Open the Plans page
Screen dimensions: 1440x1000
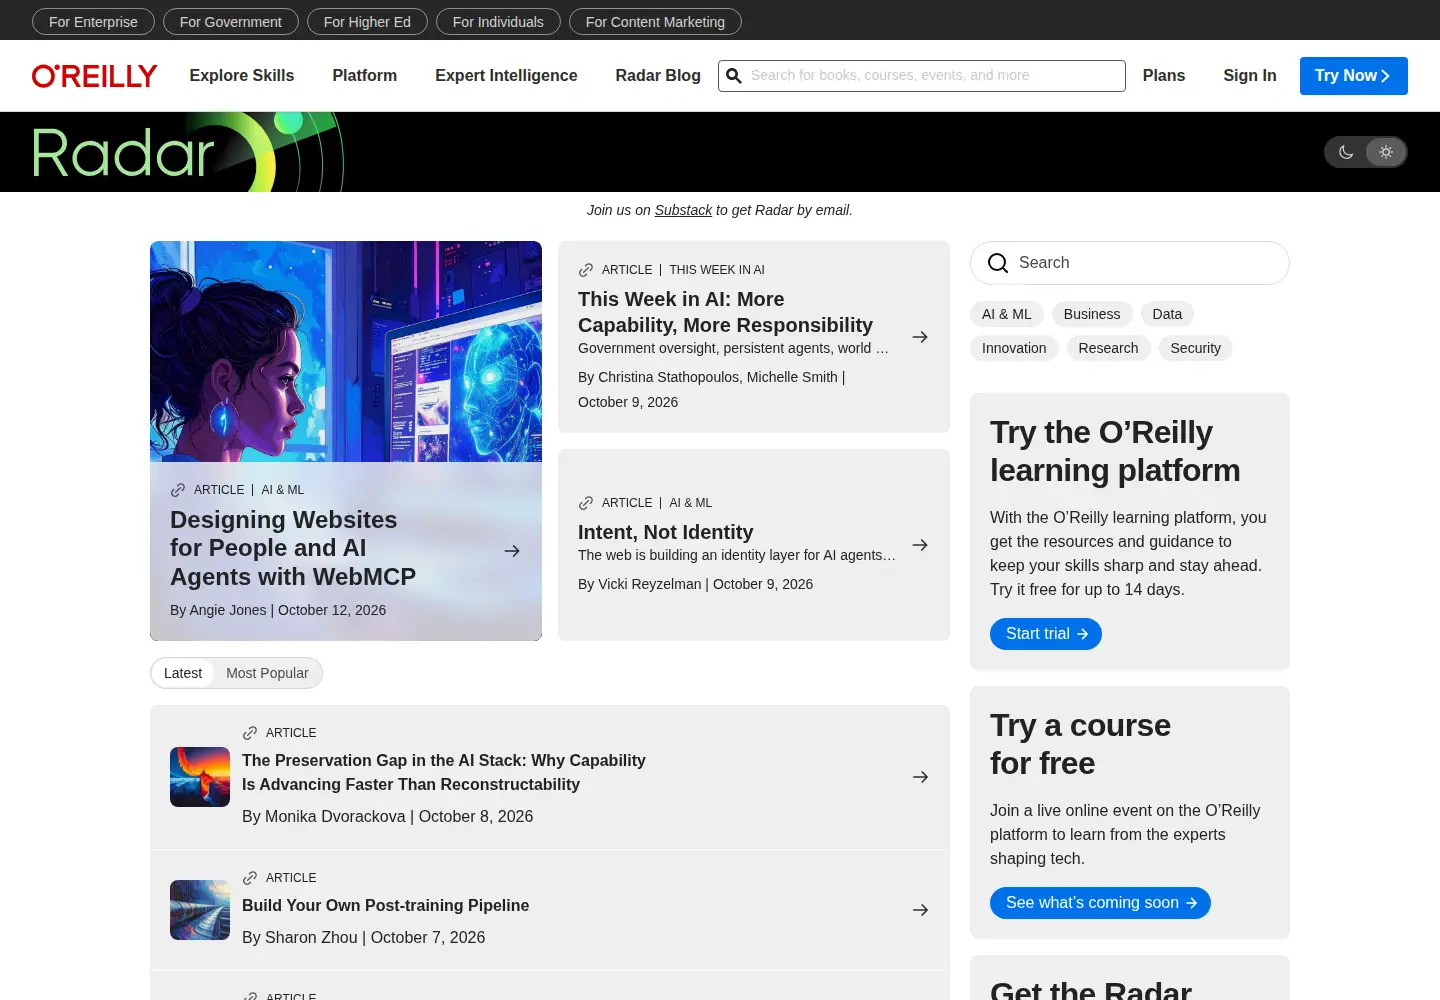point(1164,76)
